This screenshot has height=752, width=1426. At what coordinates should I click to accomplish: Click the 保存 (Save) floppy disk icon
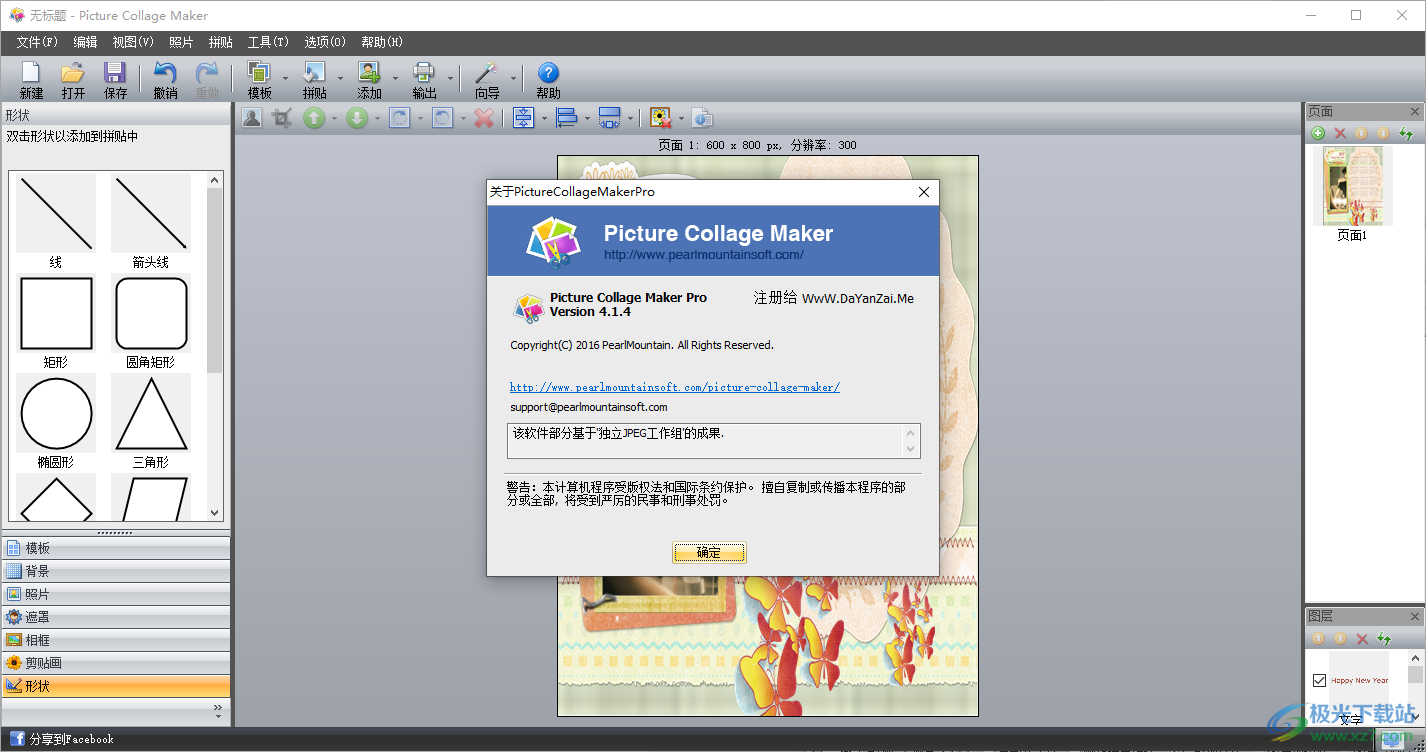pyautogui.click(x=115, y=73)
